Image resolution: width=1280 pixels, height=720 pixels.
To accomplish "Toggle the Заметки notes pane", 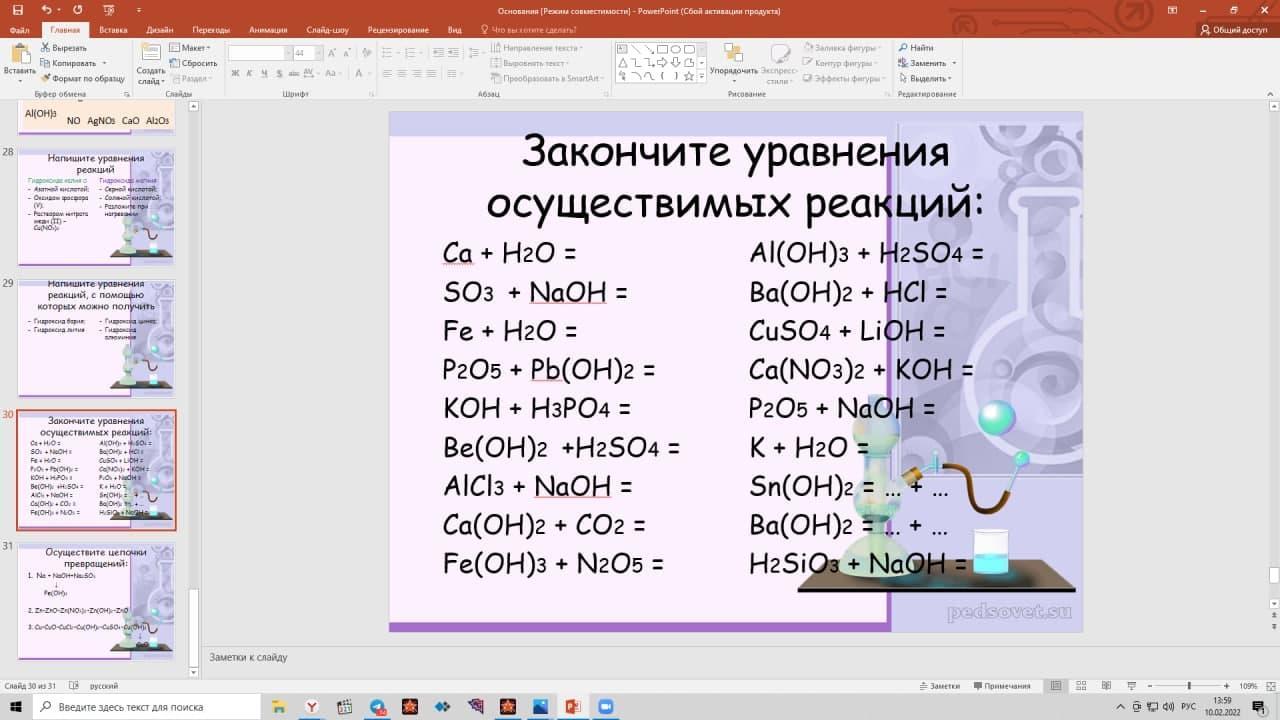I will 938,686.
